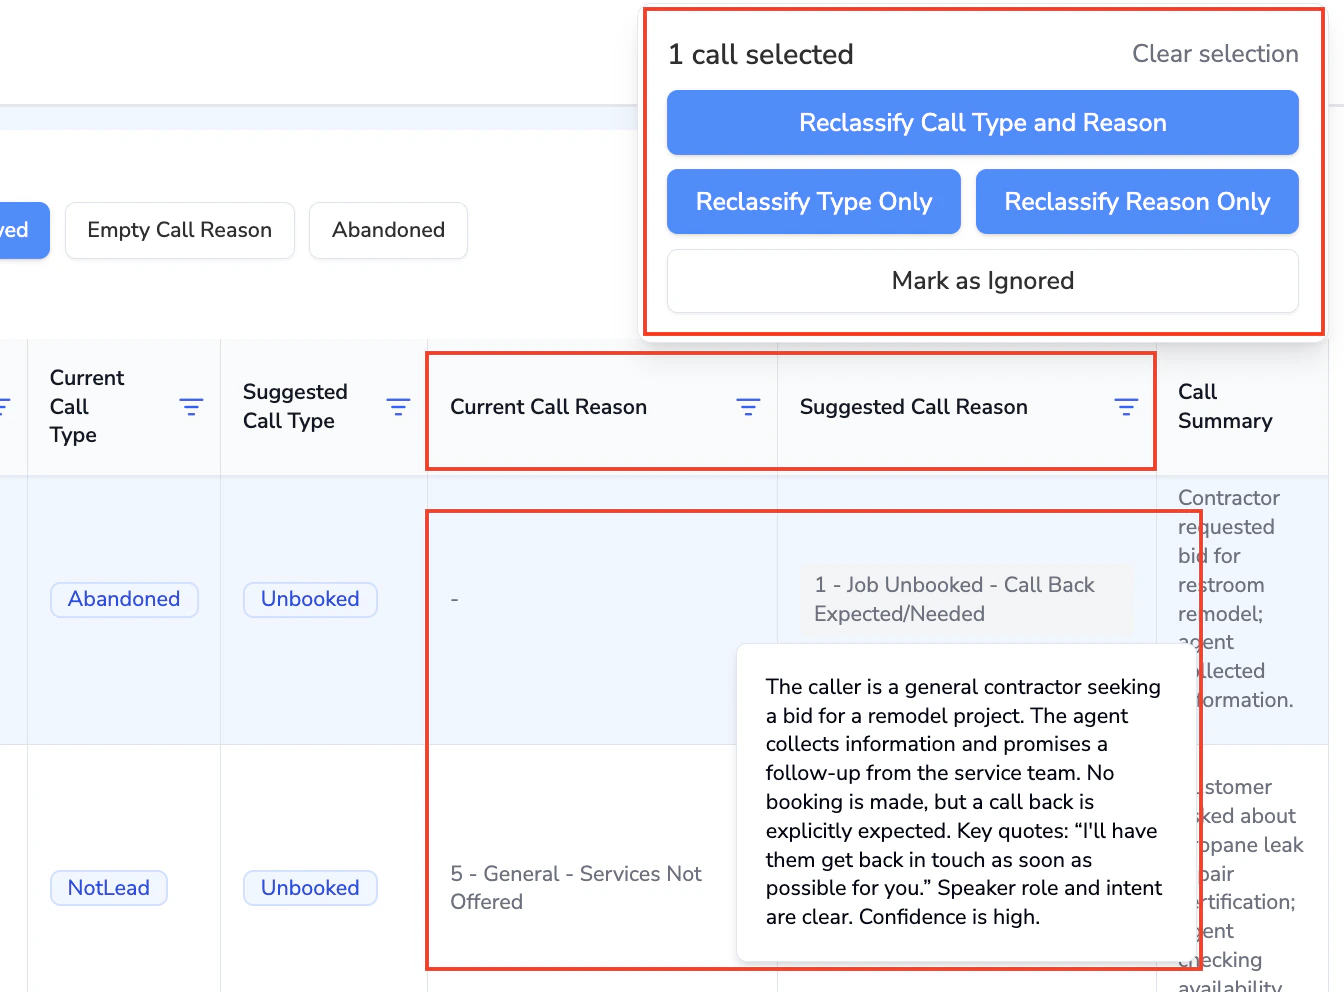Choose Reclassify Reason Only
1344x992 pixels.
tap(1137, 202)
